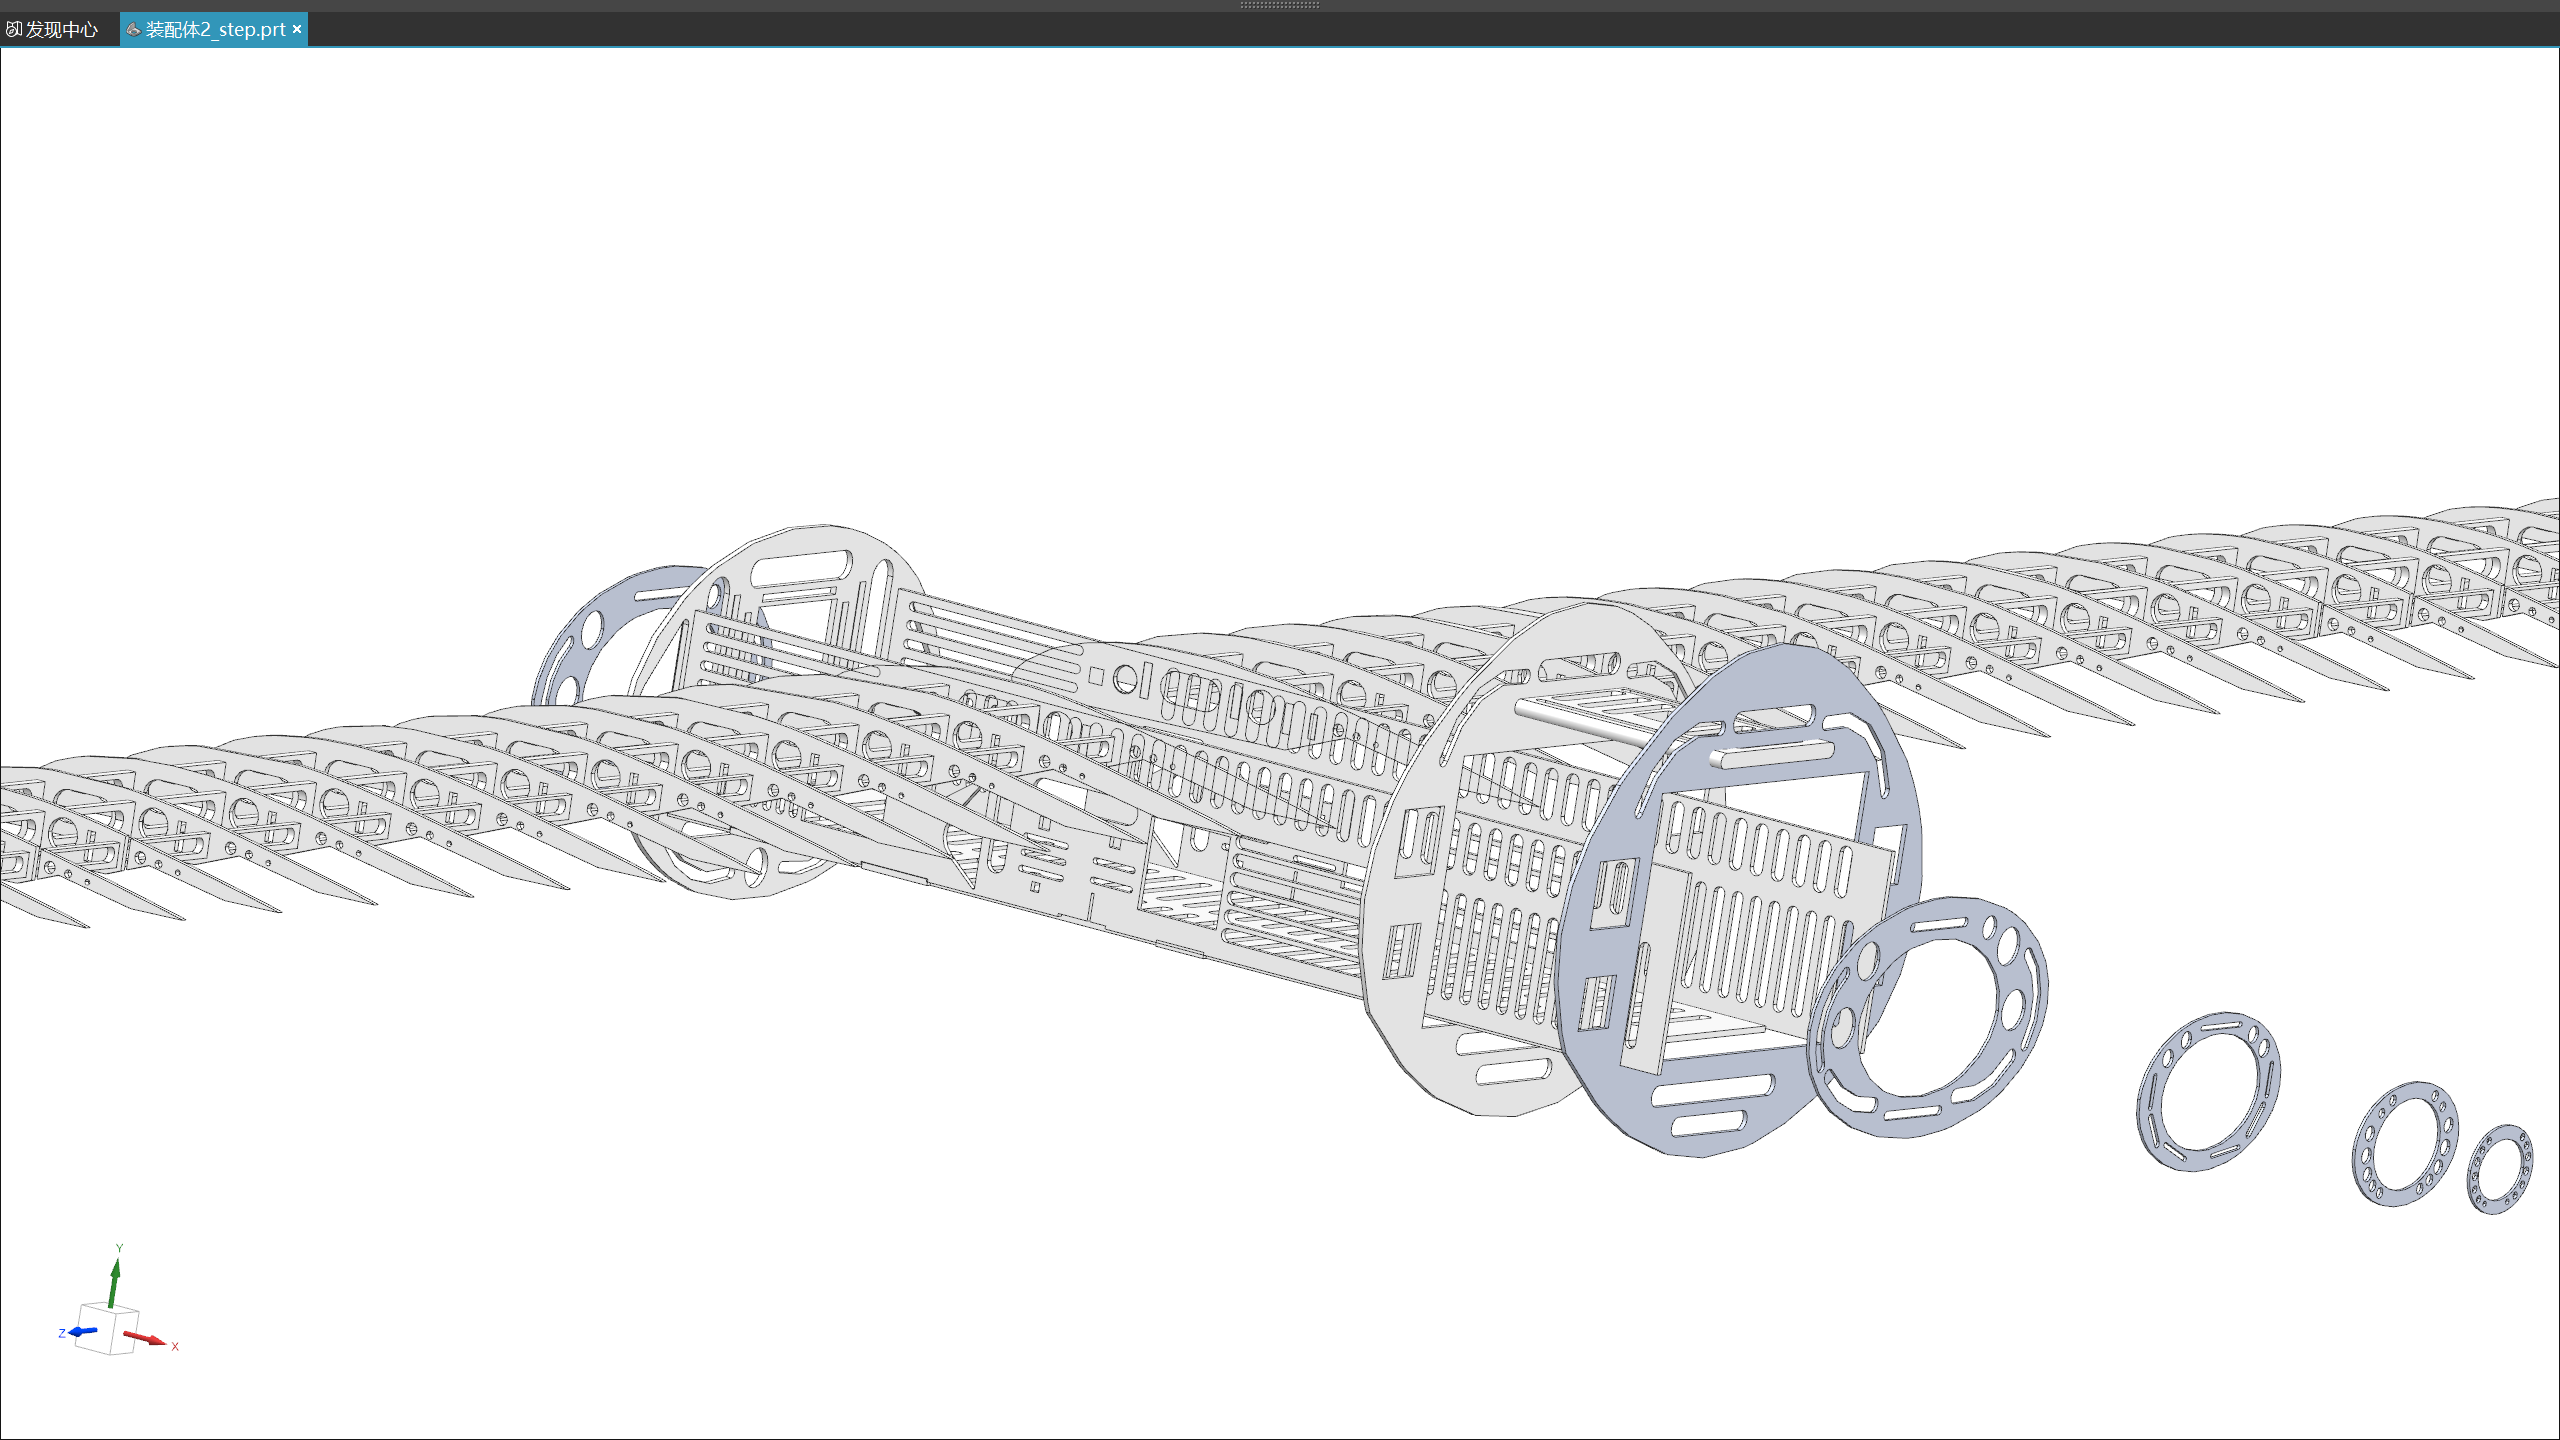2560x1440 pixels.
Task: Click the blue Z axis arrow on triad
Action: click(x=83, y=1331)
